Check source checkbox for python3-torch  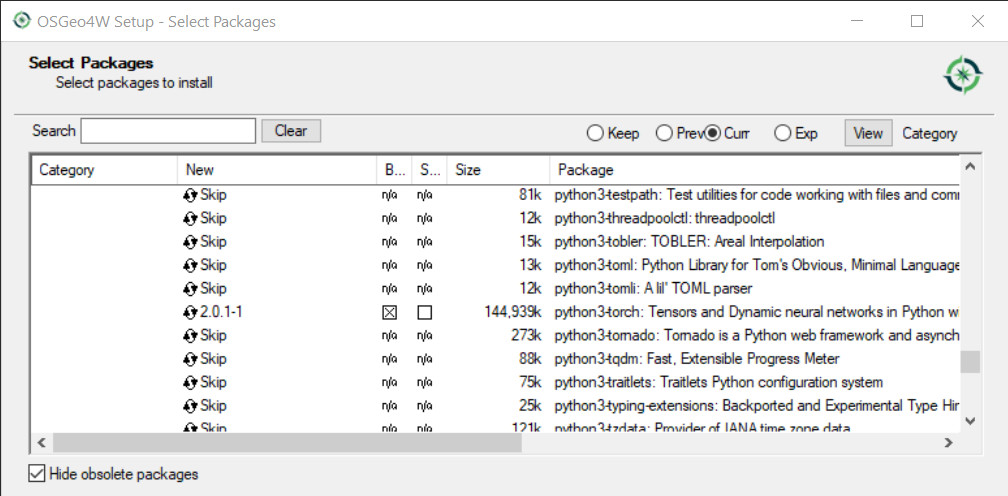click(x=424, y=313)
